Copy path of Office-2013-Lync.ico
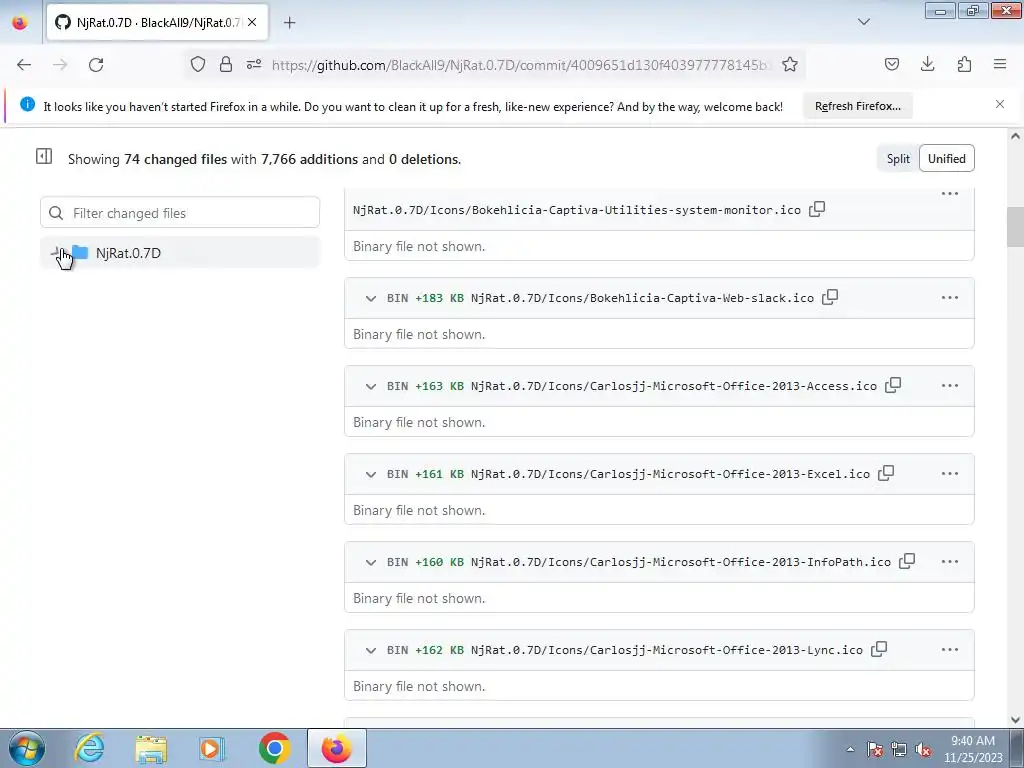 click(879, 649)
